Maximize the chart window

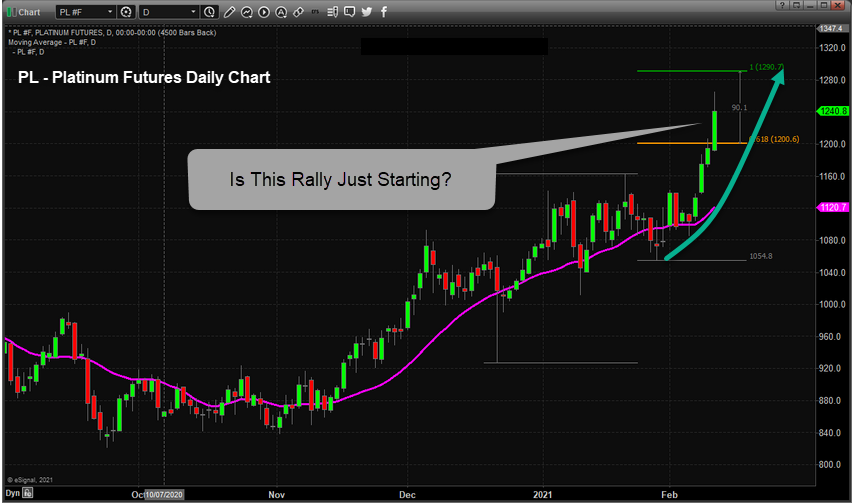tap(824, 5)
